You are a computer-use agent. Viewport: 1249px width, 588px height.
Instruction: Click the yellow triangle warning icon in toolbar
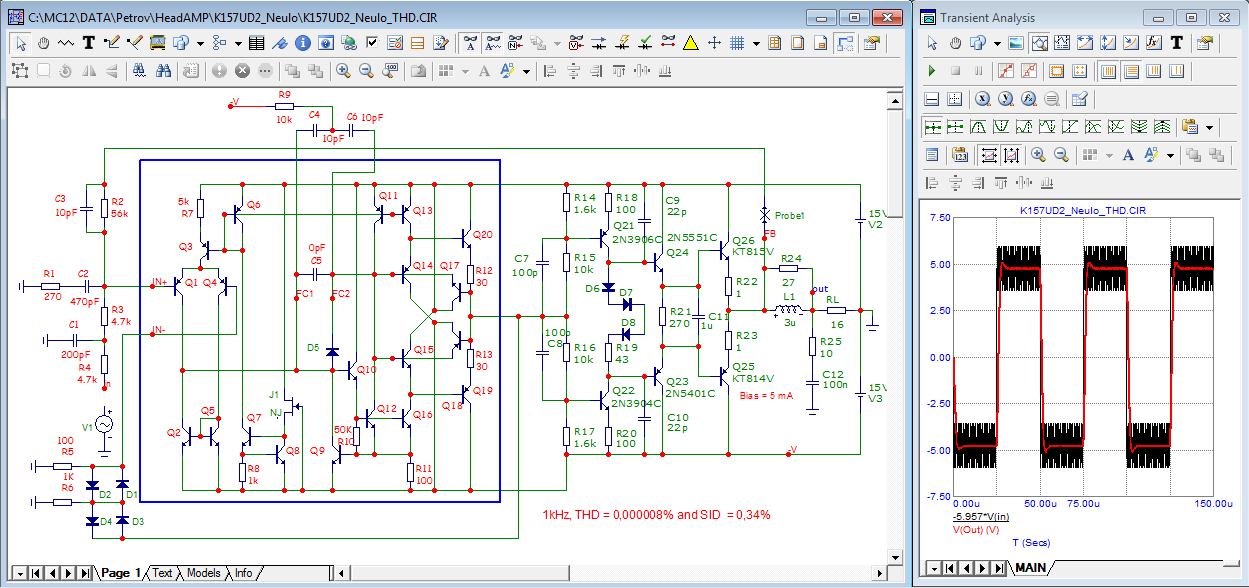(690, 43)
